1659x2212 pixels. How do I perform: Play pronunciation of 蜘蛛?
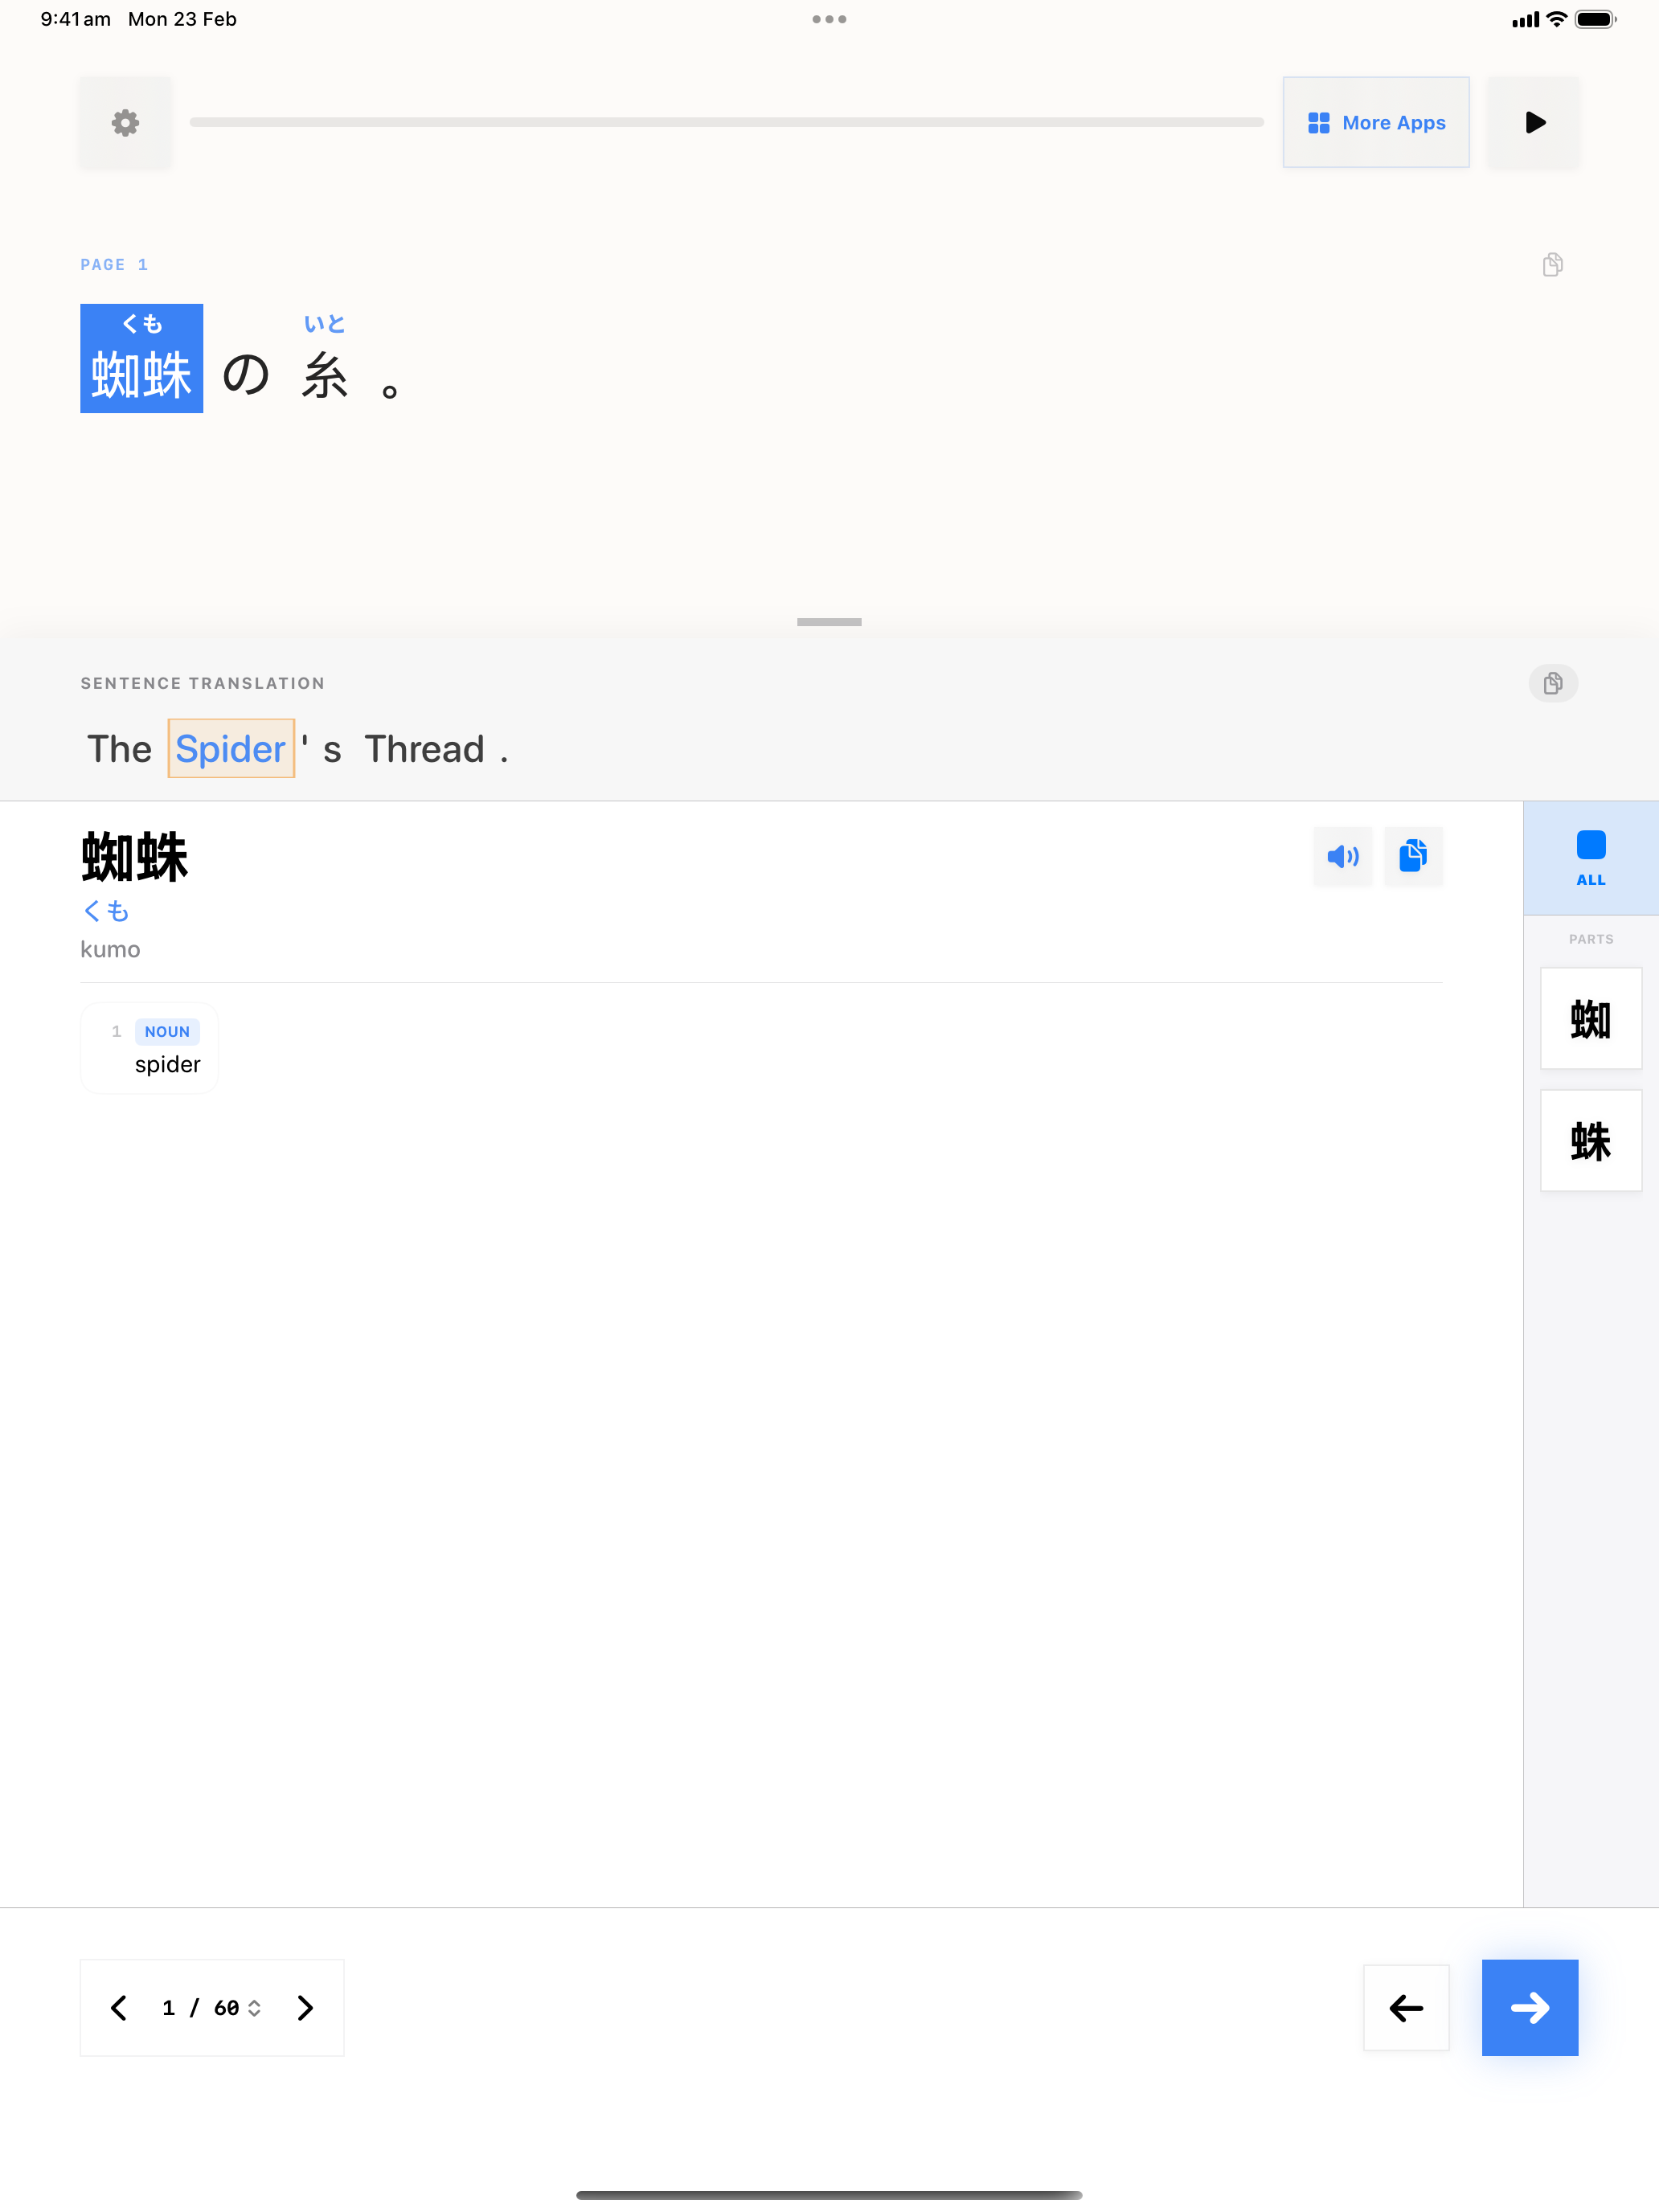pyautogui.click(x=1342, y=856)
